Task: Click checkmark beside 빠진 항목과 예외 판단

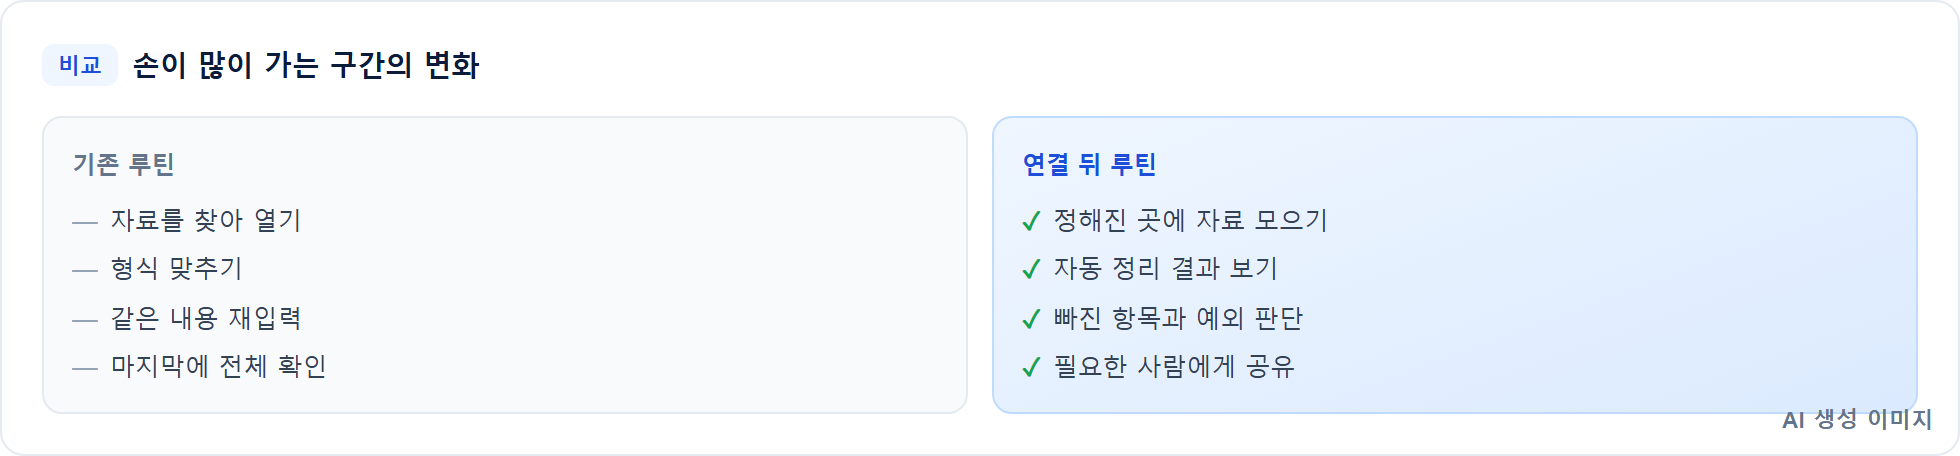Action: 1031,319
